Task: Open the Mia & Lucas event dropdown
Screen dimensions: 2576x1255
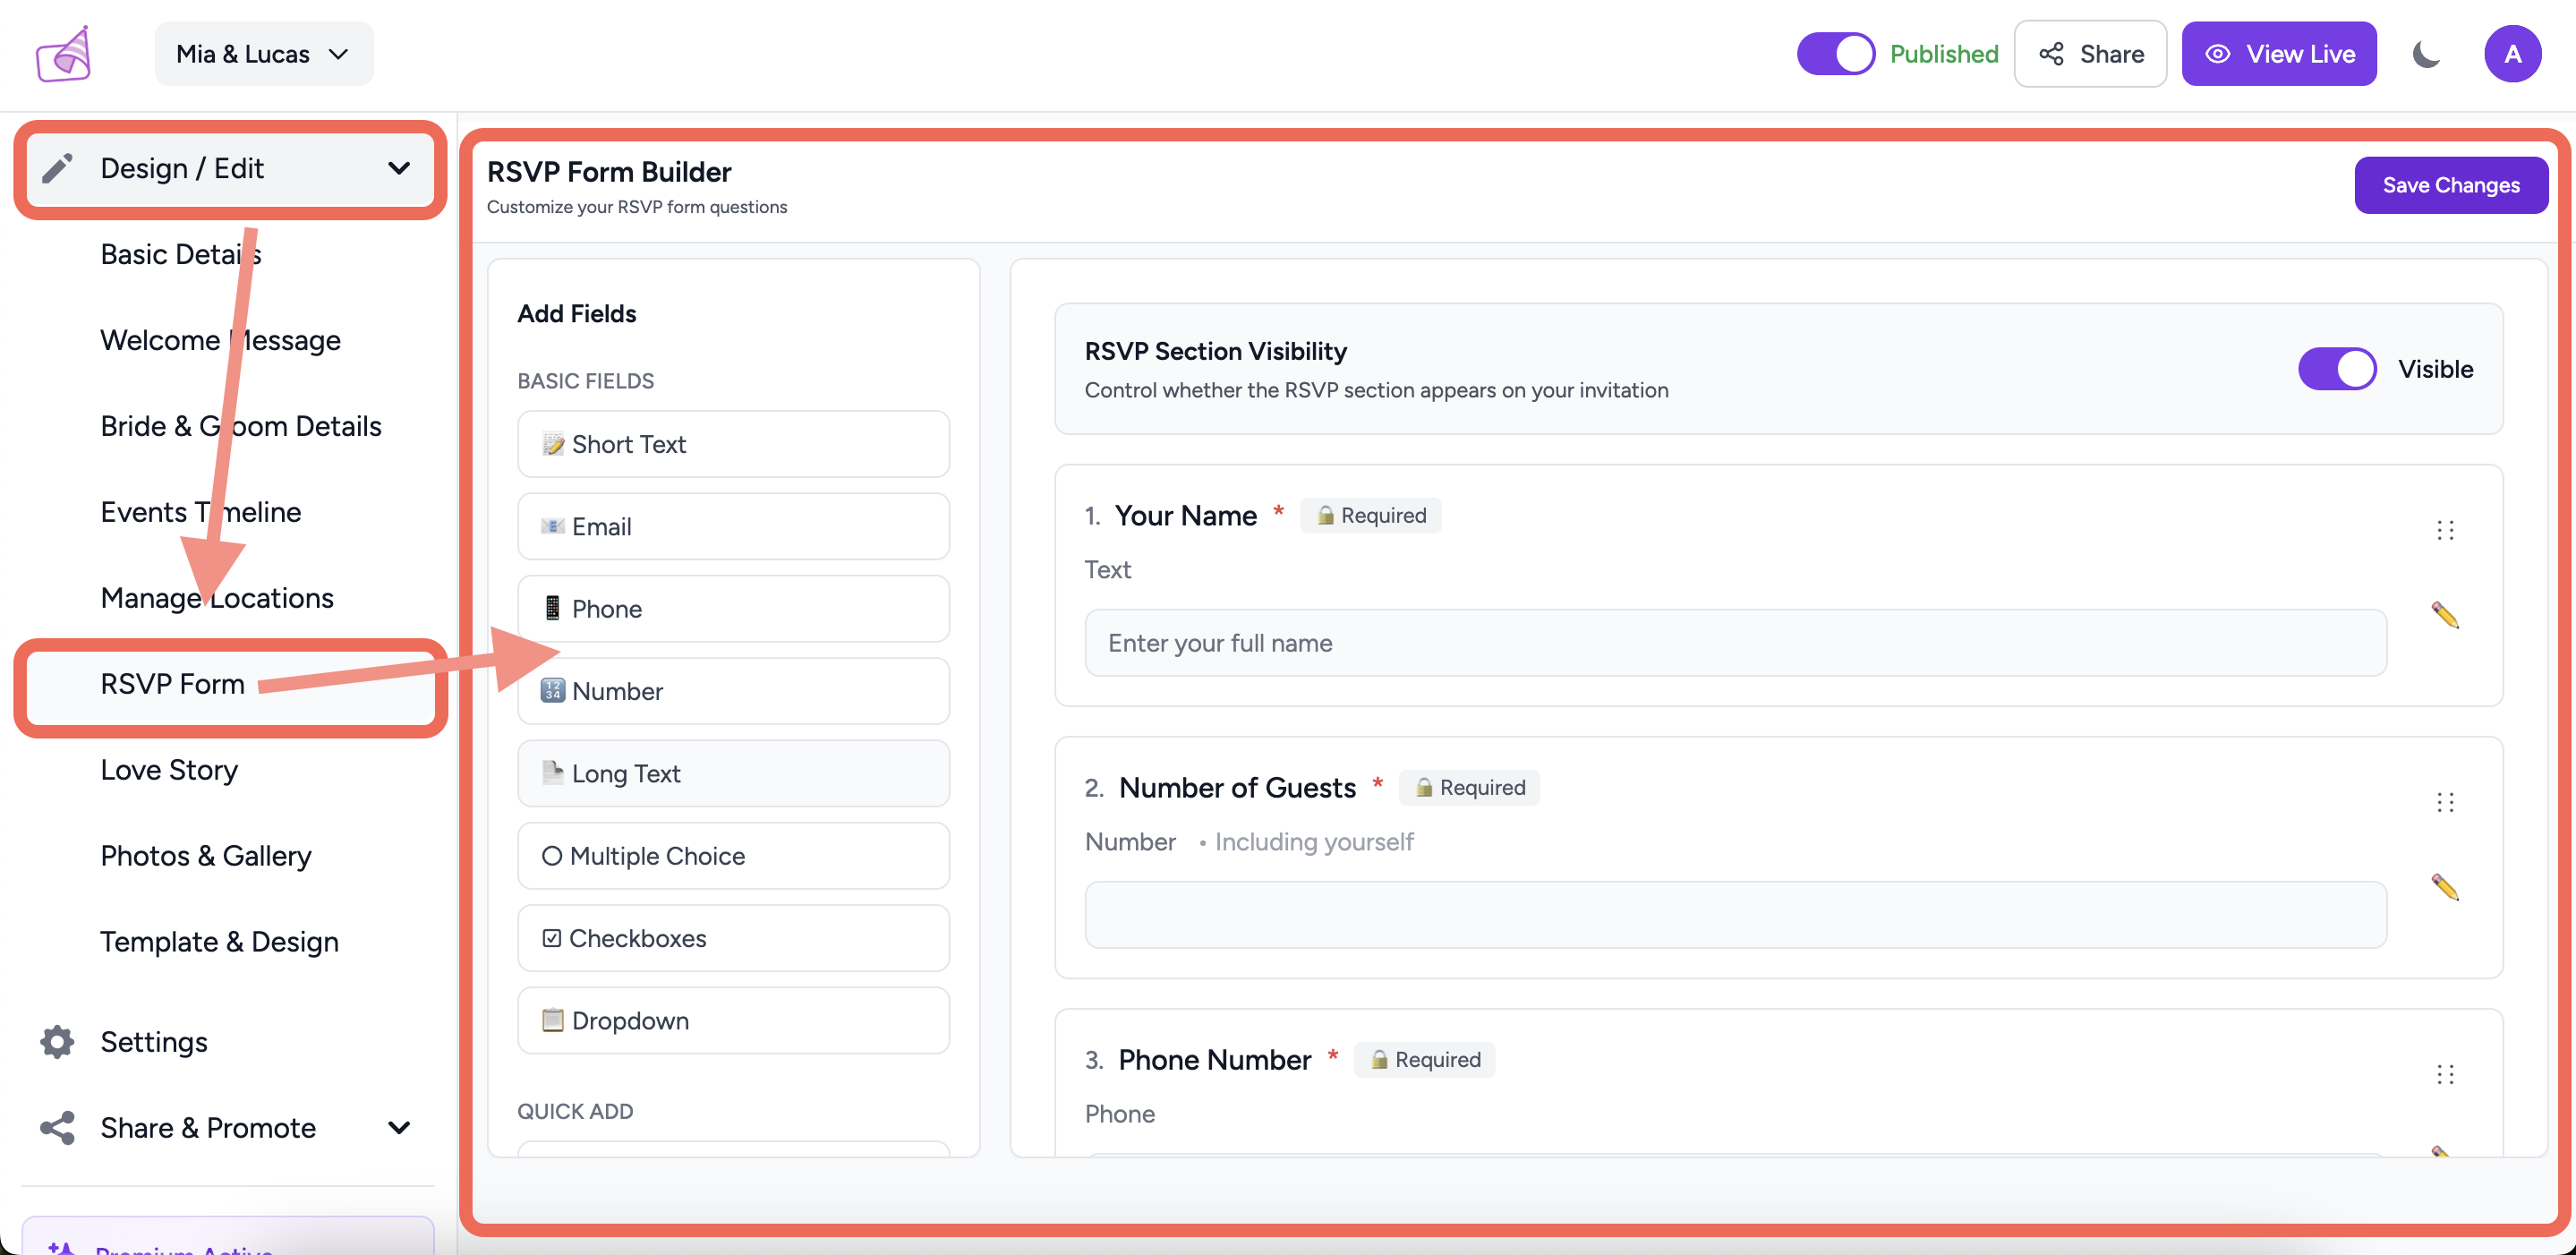Action: tap(264, 54)
